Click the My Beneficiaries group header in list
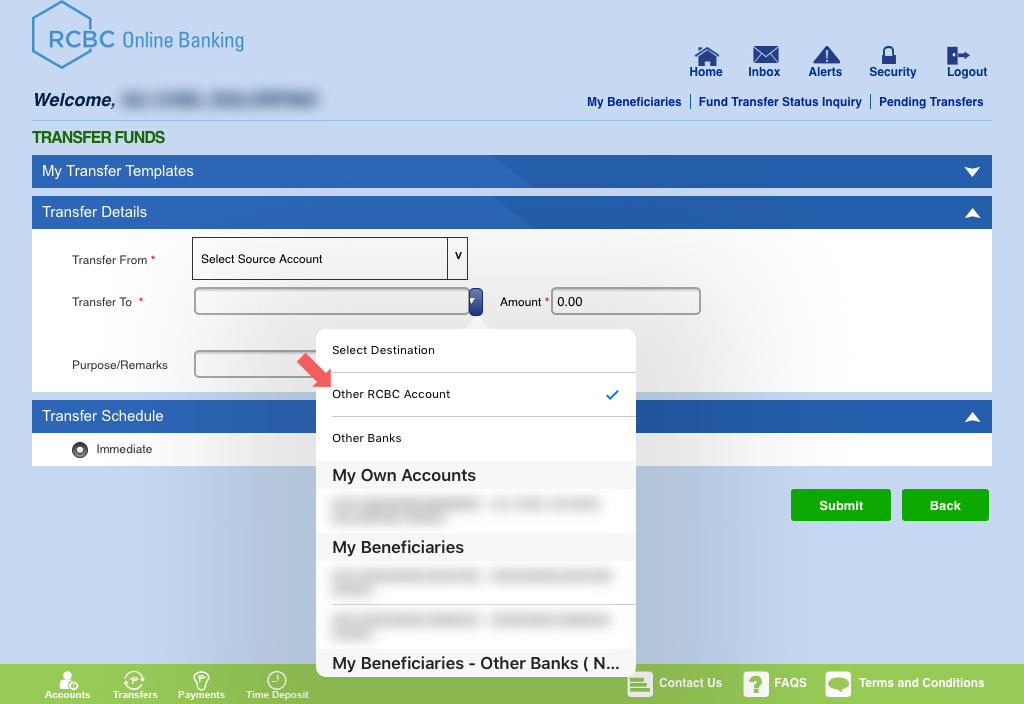This screenshot has width=1024, height=704. (476, 547)
